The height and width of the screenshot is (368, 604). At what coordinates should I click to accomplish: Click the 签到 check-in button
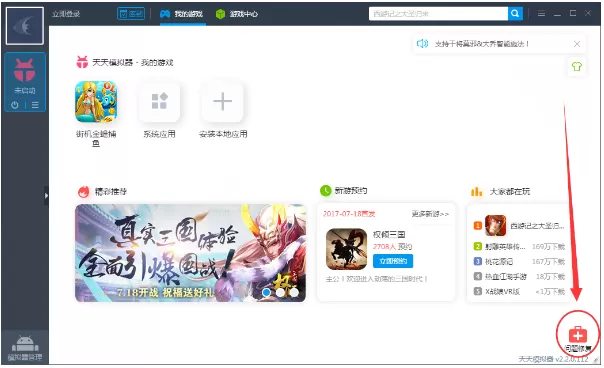[x=131, y=14]
